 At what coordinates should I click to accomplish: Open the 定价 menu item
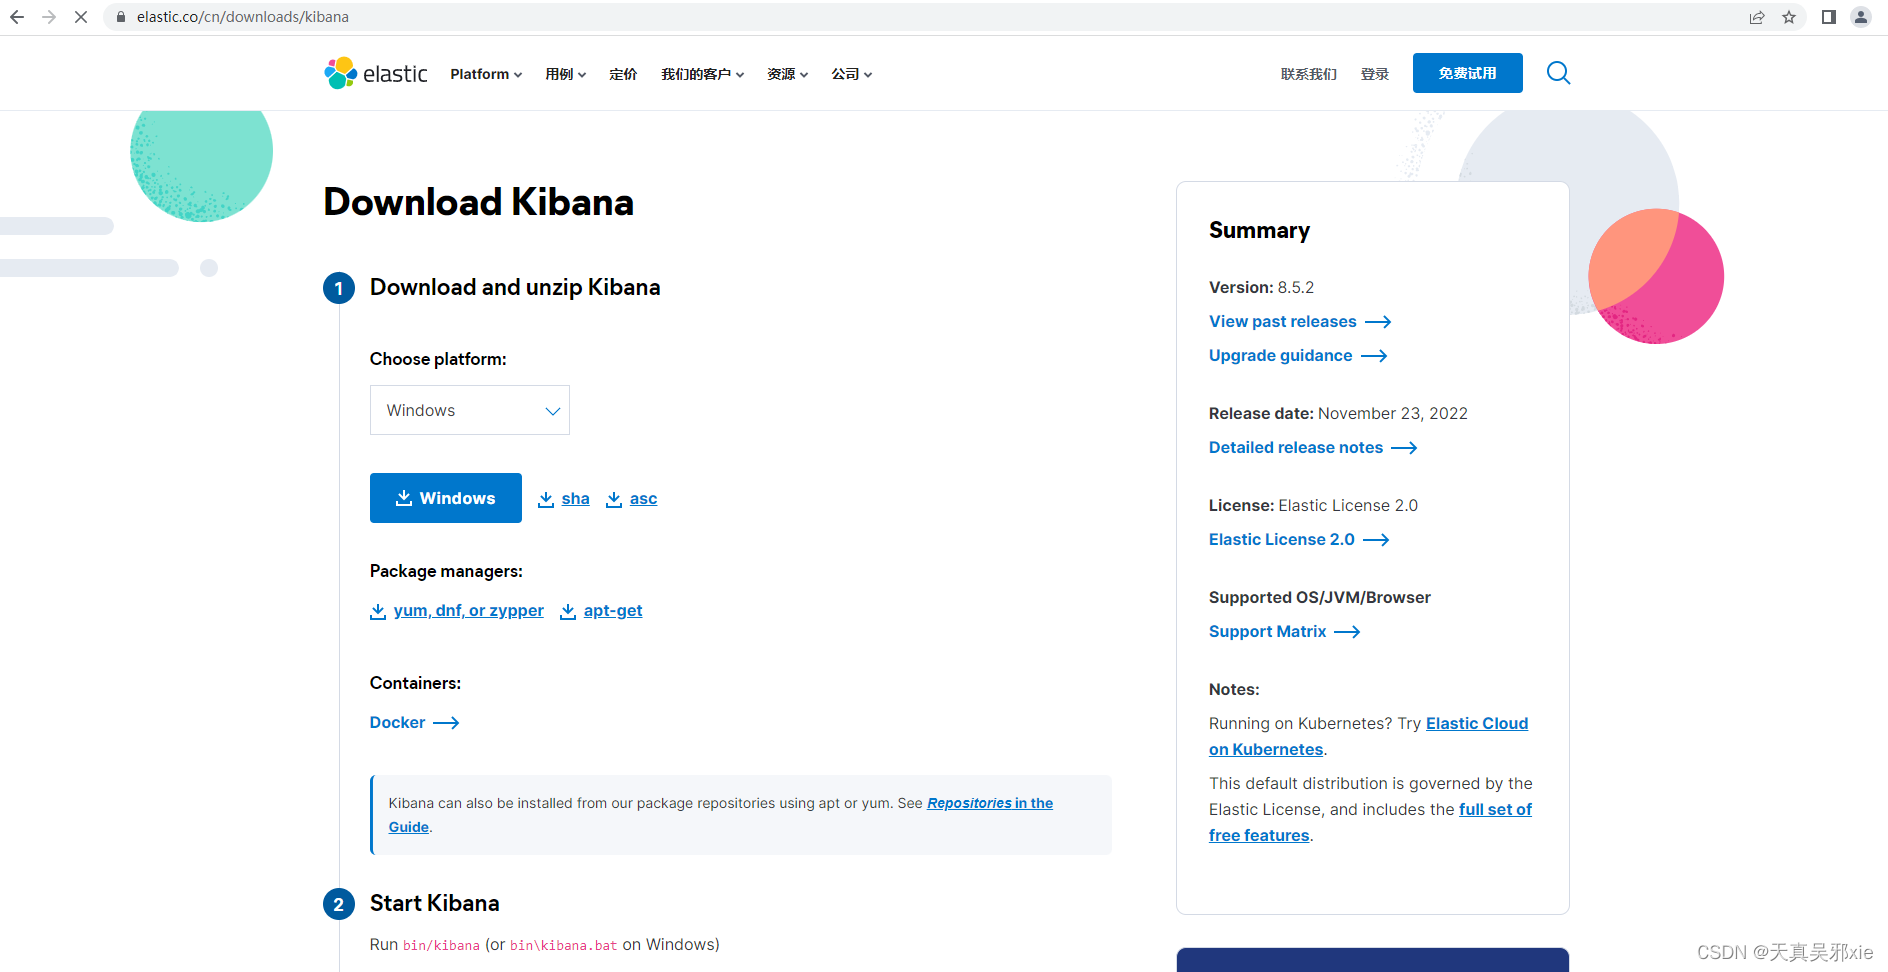[x=623, y=73]
